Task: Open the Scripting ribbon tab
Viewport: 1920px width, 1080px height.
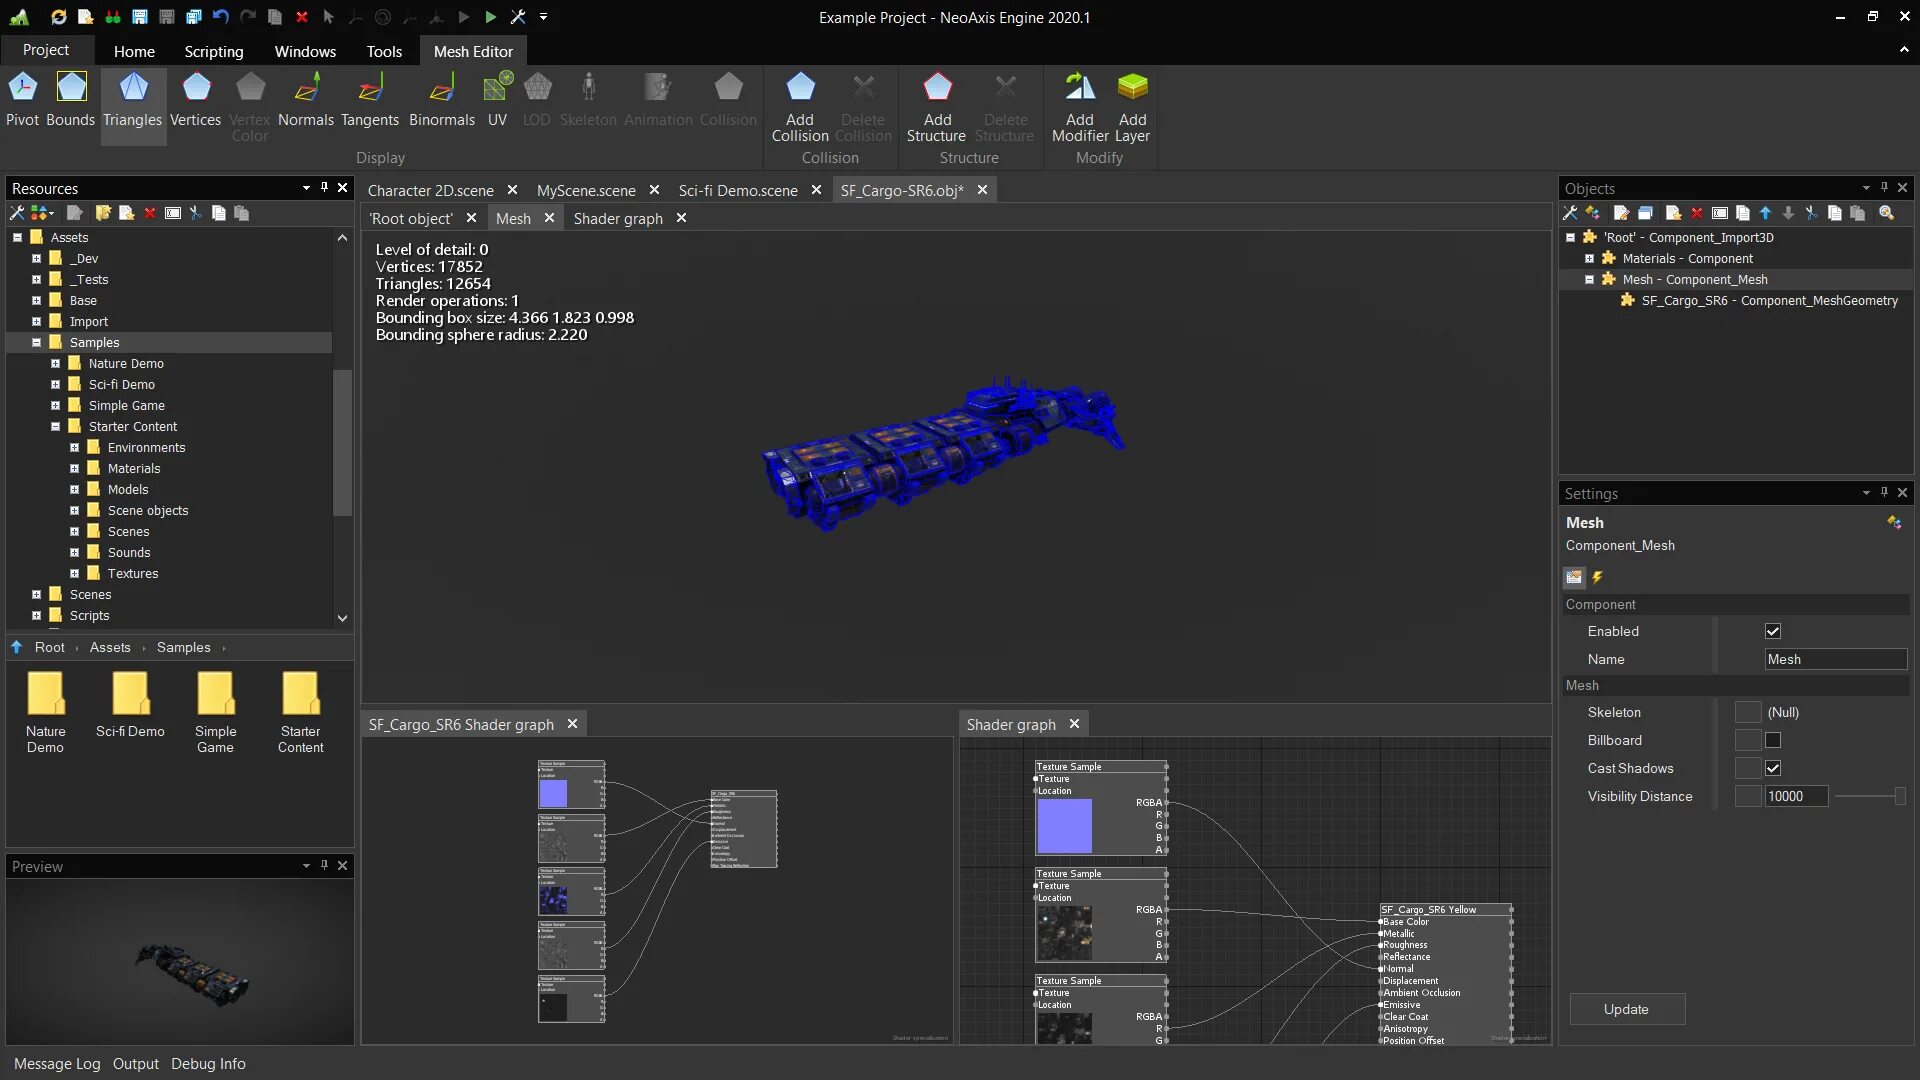Action: [x=213, y=51]
